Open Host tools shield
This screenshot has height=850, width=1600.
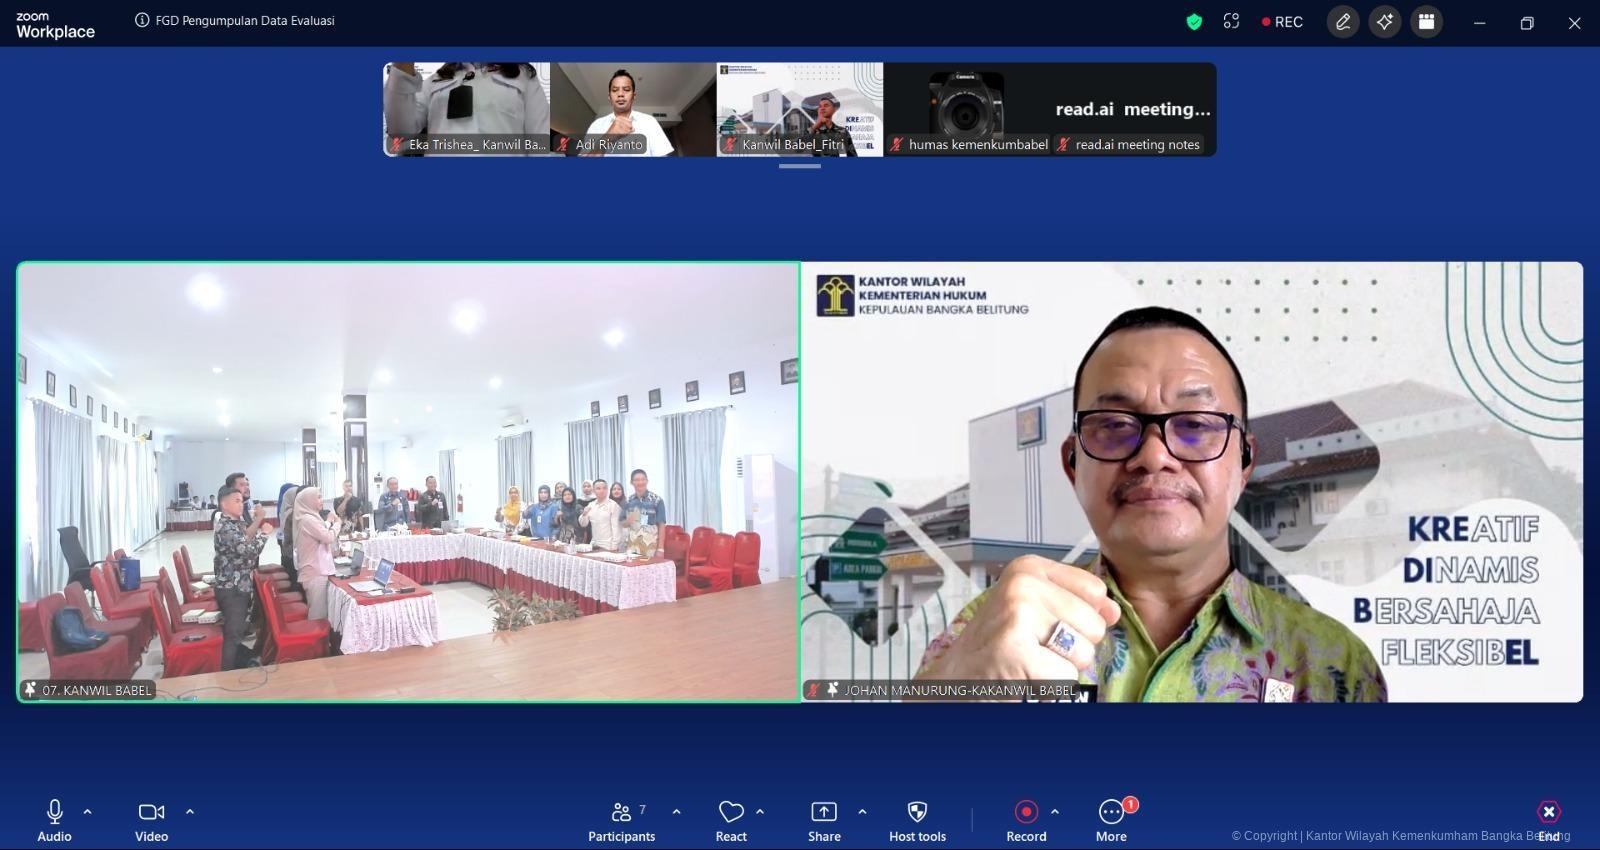click(x=917, y=821)
